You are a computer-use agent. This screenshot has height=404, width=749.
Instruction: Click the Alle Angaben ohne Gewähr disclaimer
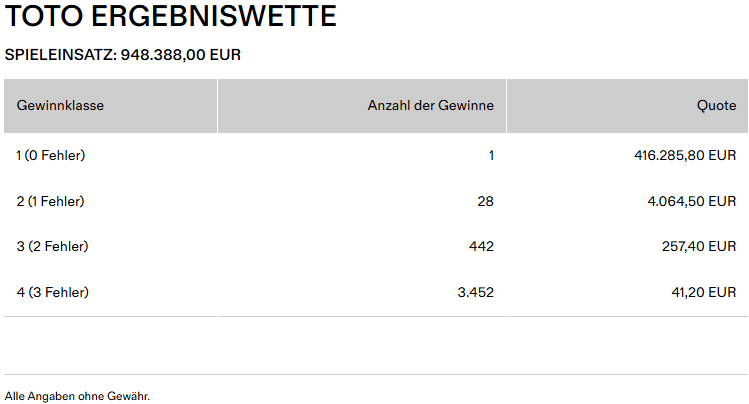77,396
